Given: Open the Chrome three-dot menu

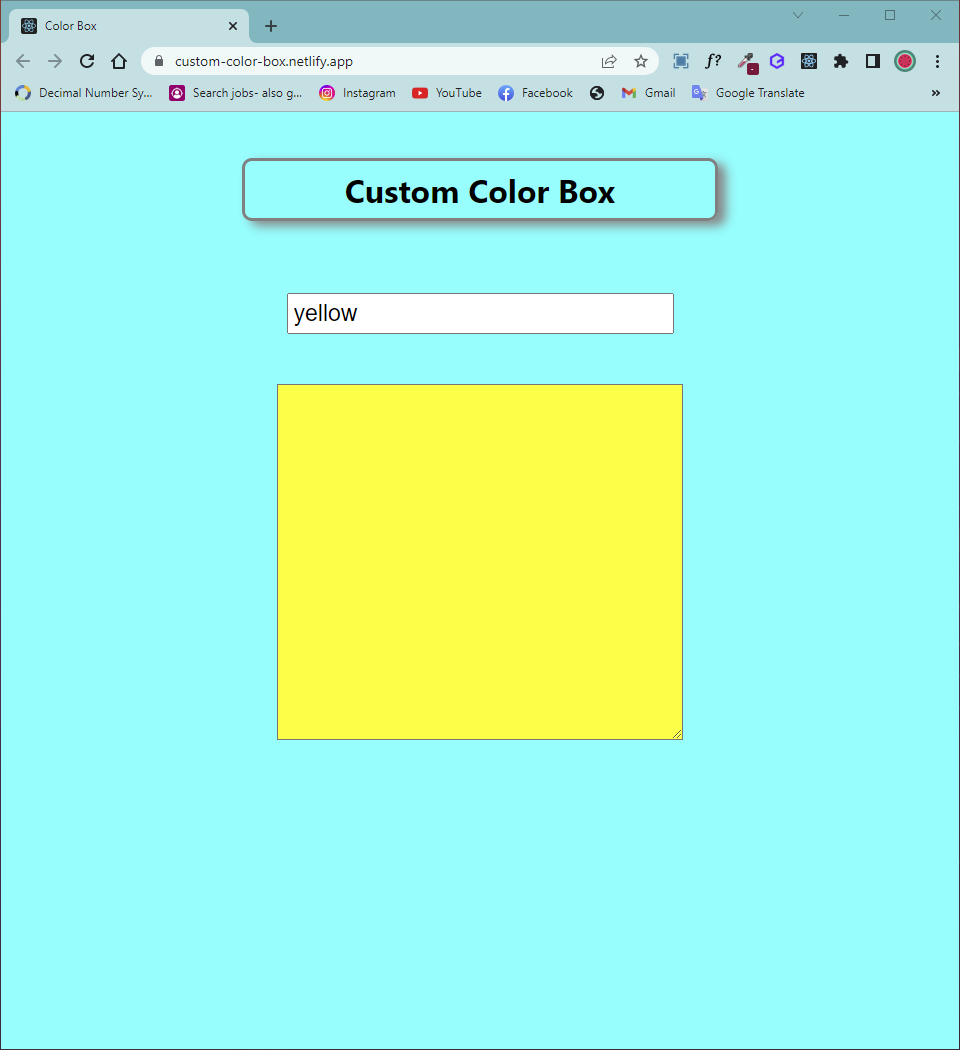Looking at the screenshot, I should [937, 62].
